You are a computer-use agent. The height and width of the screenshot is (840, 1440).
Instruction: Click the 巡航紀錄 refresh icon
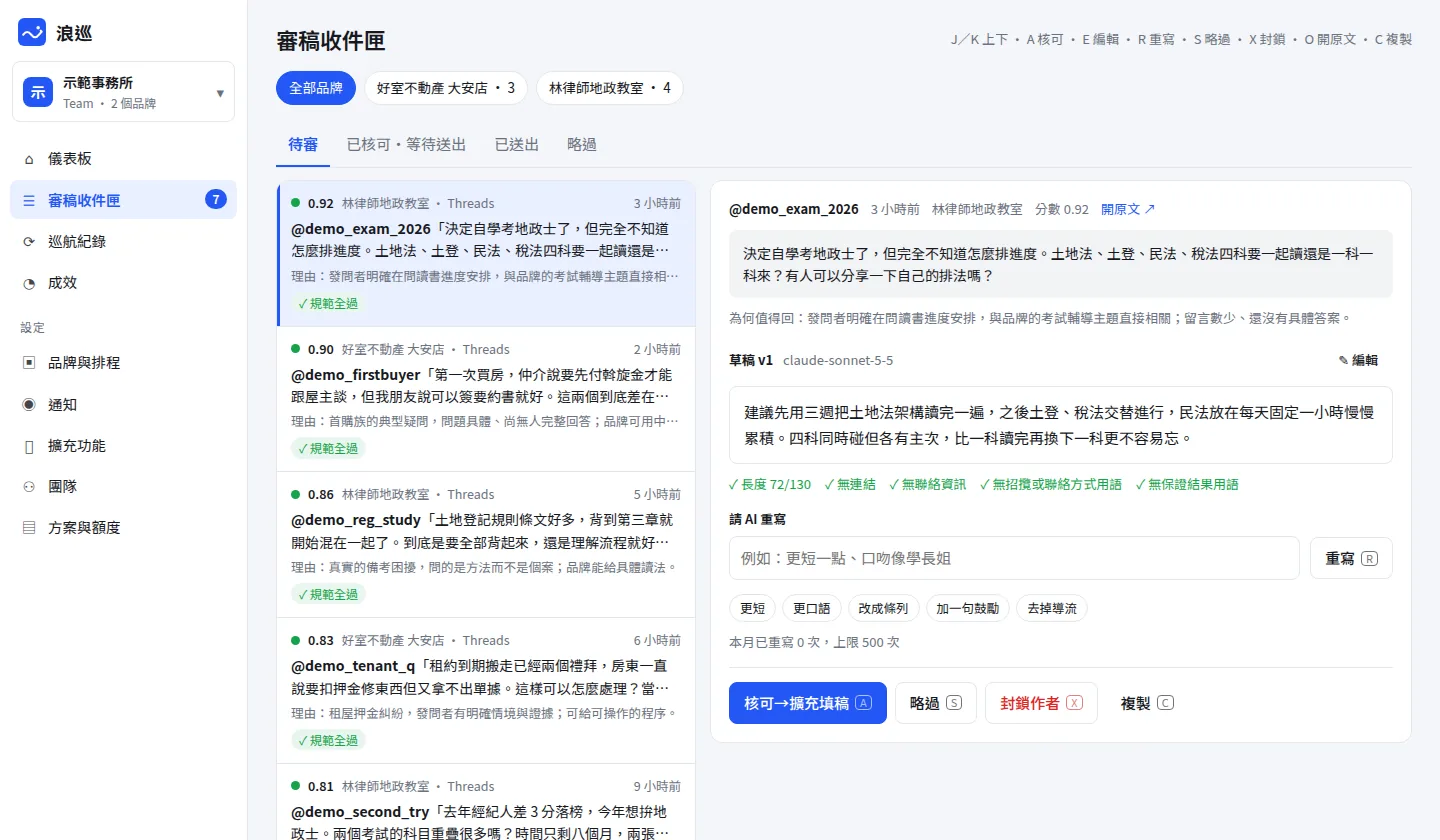point(28,241)
